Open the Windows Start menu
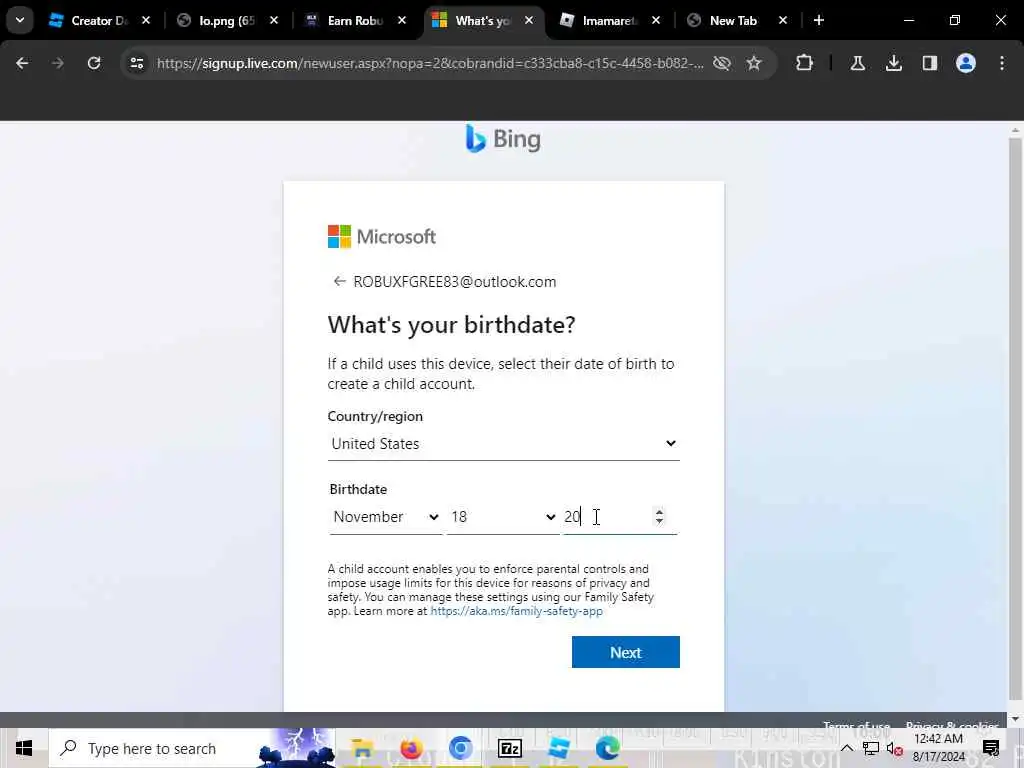 pyautogui.click(x=24, y=748)
